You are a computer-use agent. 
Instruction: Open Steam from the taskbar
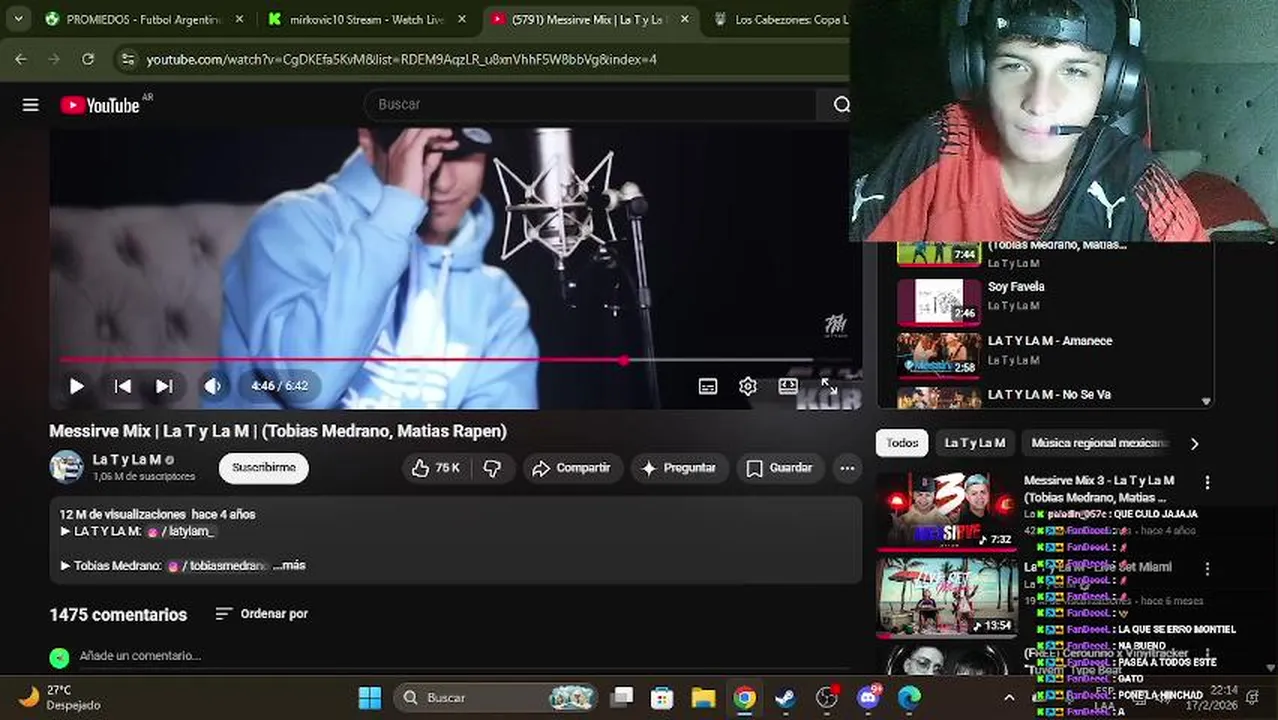[x=786, y=697]
